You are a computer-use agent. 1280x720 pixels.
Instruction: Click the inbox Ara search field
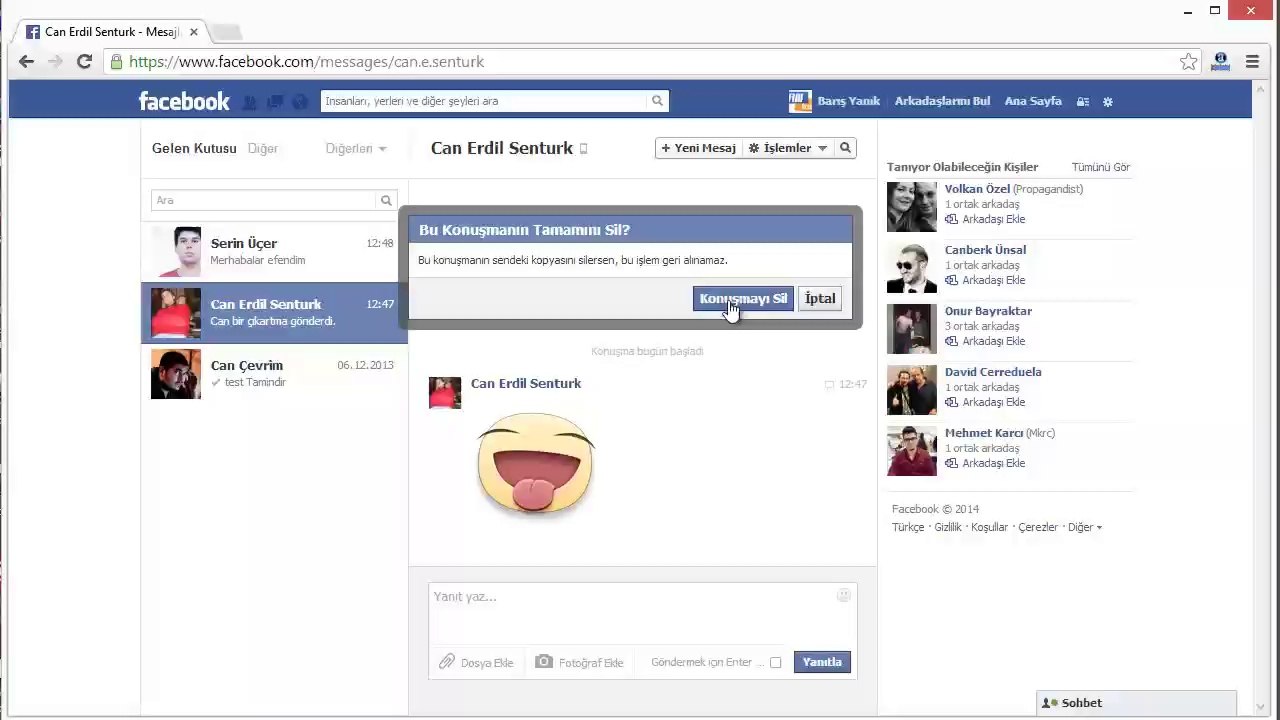tap(264, 200)
